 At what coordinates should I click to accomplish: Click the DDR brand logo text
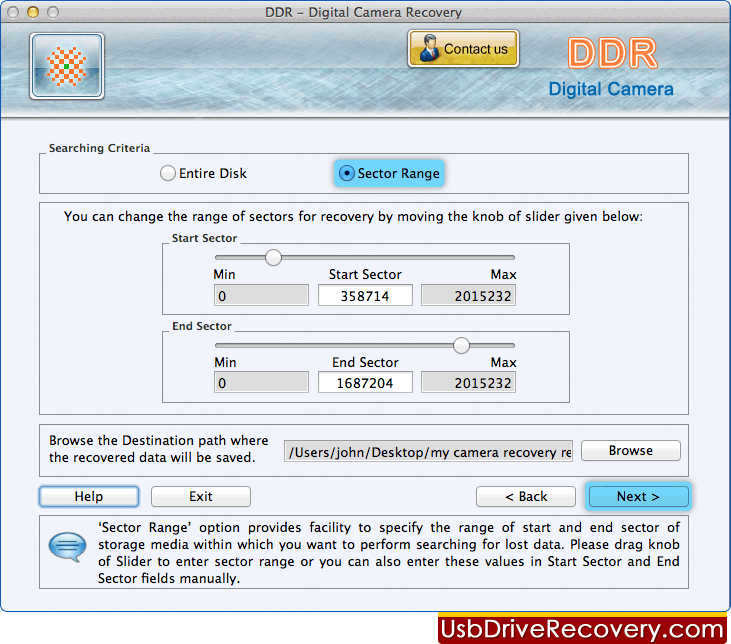(x=612, y=53)
